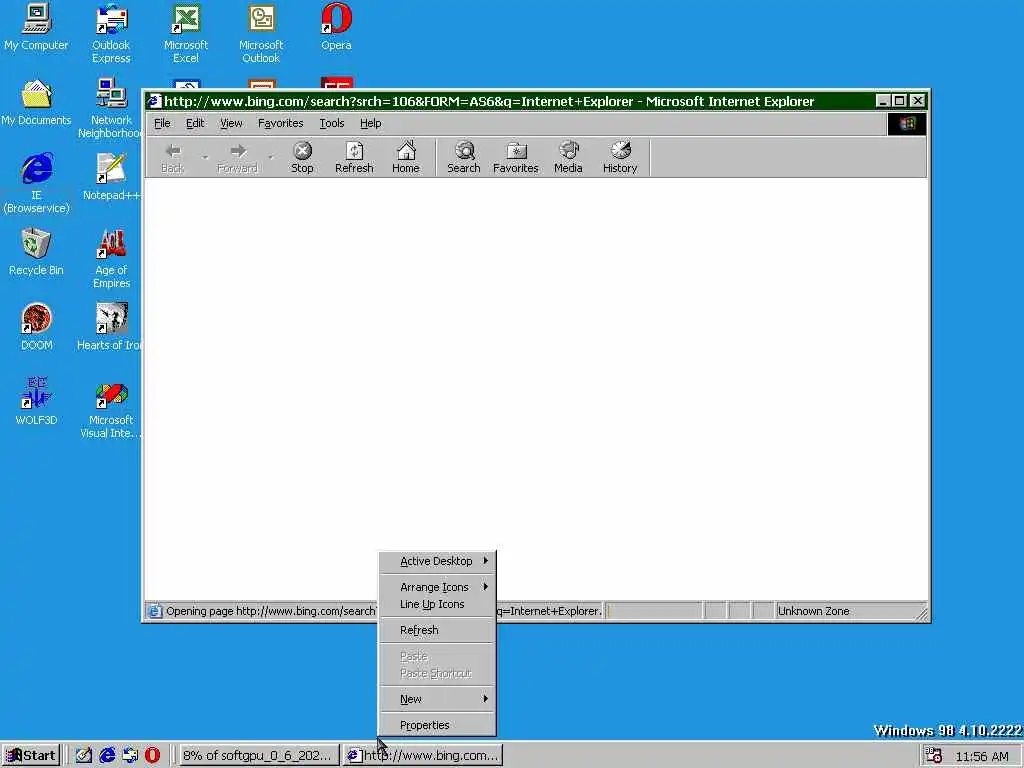1024x768 pixels.
Task: Click the greyed-out Back button
Action: tap(172, 157)
